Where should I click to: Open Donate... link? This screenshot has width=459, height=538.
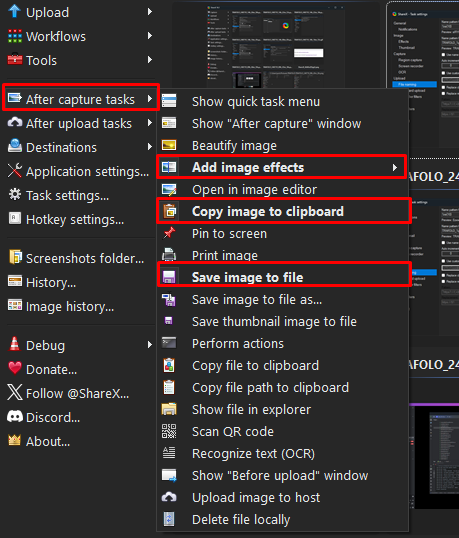[x=80, y=369]
